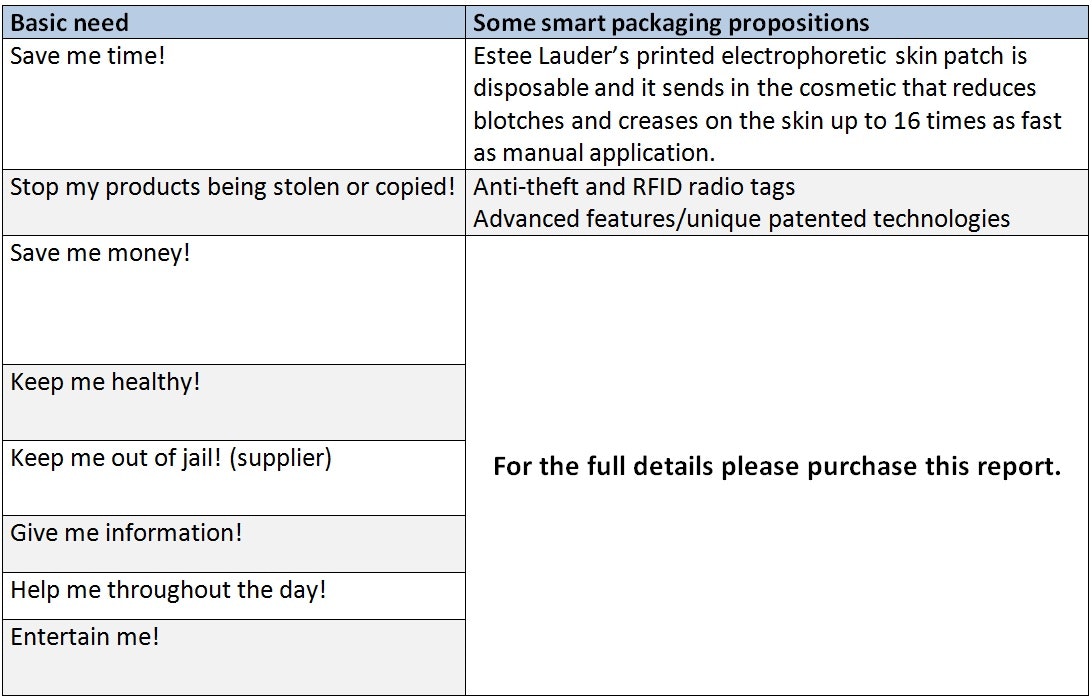Click "Anti-theft and RFID radio tags" text
The height and width of the screenshot is (700, 1092).
[634, 187]
